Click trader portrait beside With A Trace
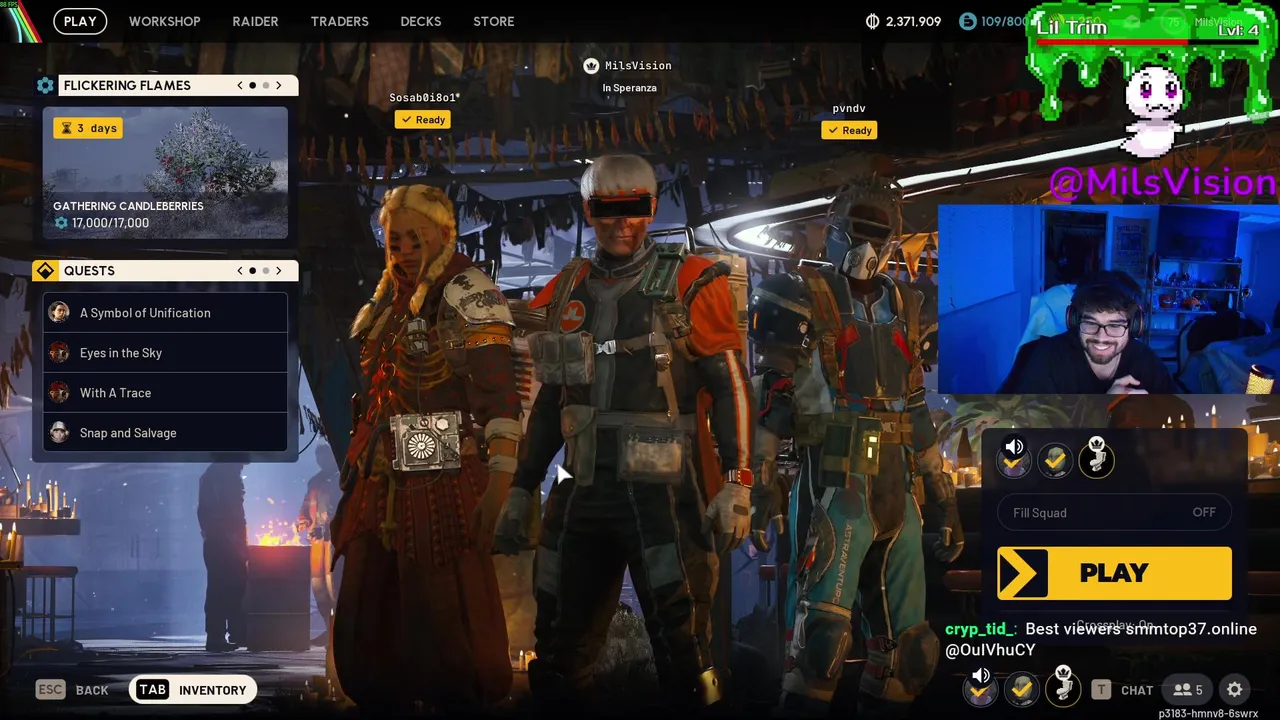This screenshot has width=1280, height=720. [x=60, y=393]
